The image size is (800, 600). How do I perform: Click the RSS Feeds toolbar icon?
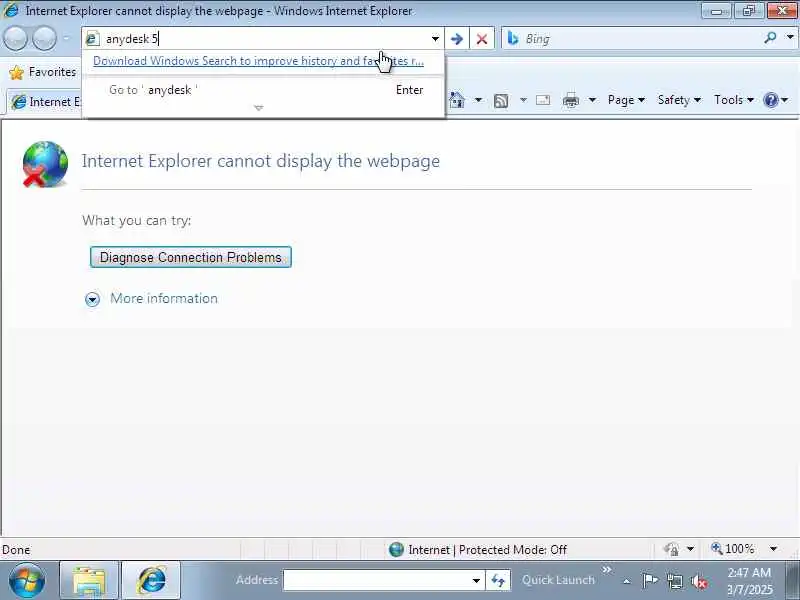(501, 101)
